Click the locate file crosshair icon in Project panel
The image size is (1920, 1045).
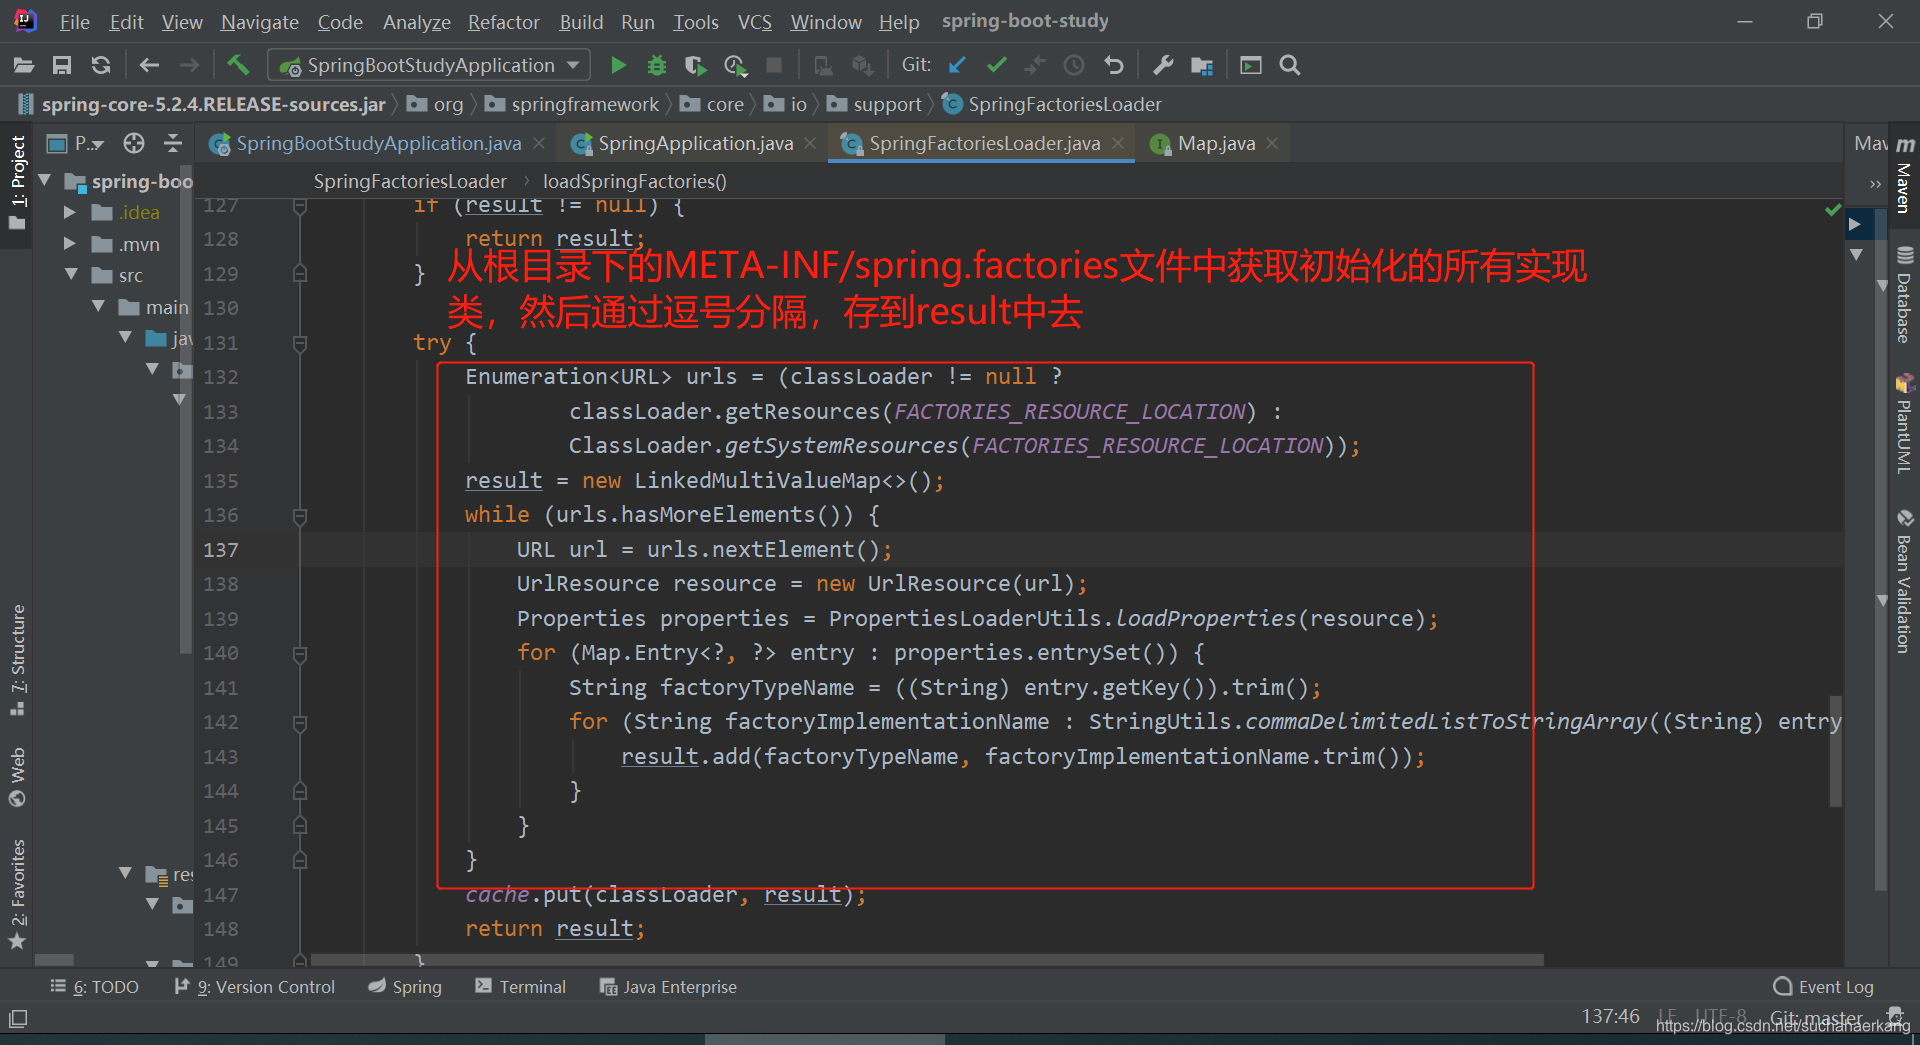[134, 144]
